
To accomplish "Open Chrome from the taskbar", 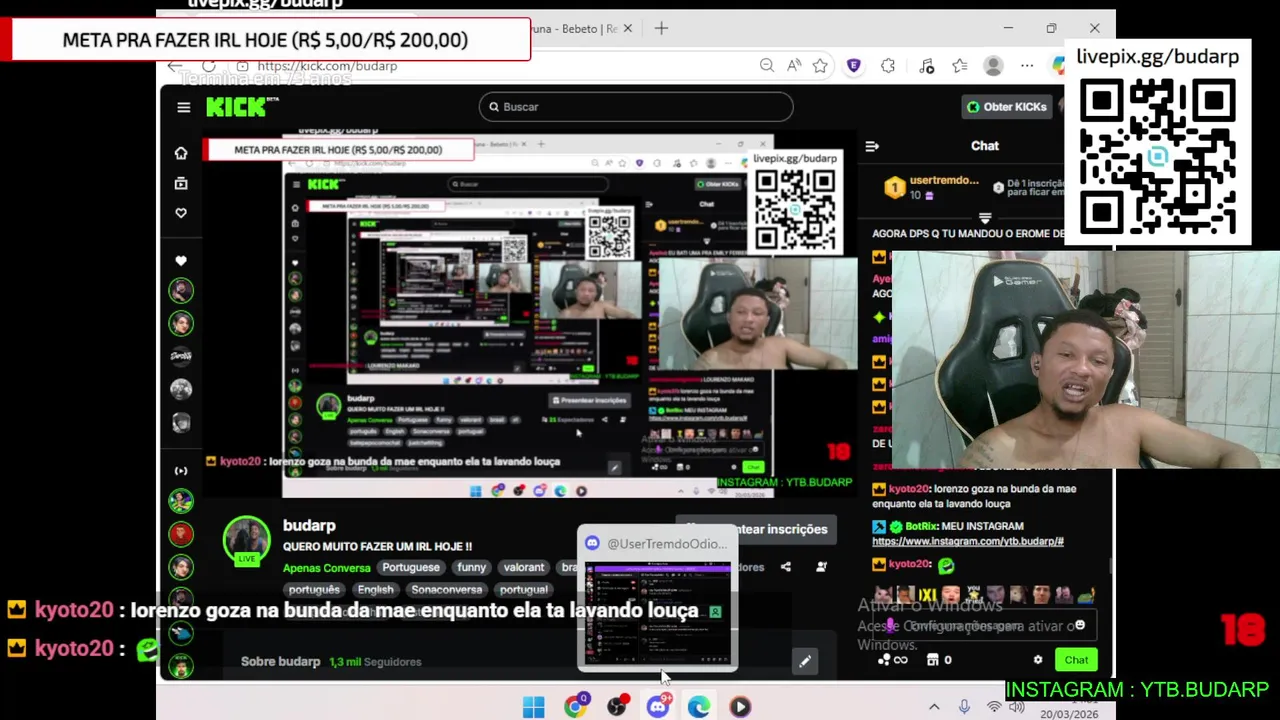I will (x=575, y=707).
